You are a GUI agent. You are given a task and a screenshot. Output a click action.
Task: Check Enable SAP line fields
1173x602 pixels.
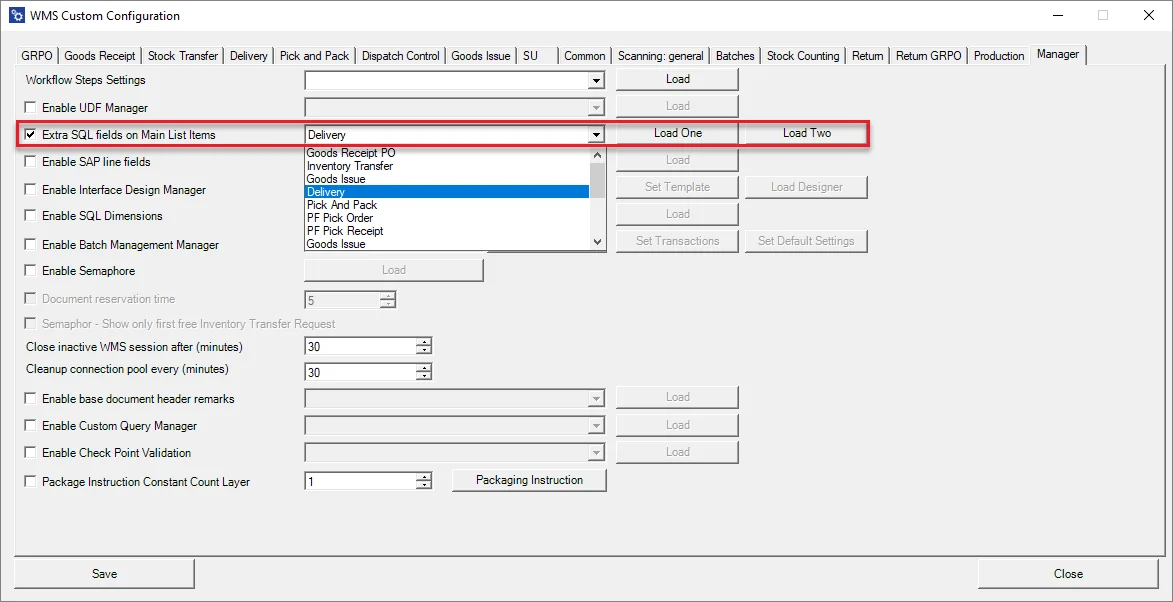click(29, 161)
